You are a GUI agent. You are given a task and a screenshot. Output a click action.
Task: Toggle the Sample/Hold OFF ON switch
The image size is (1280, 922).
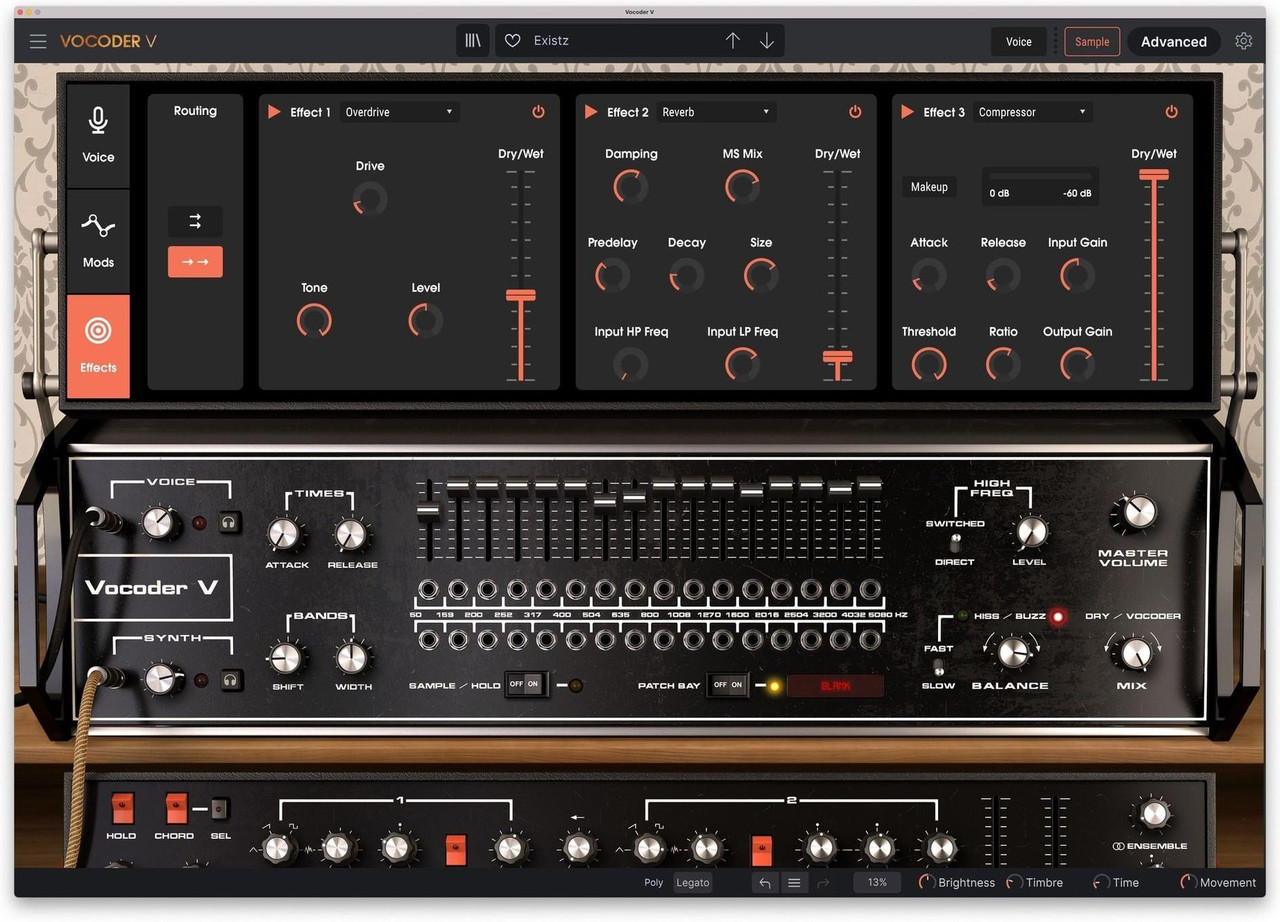[526, 685]
